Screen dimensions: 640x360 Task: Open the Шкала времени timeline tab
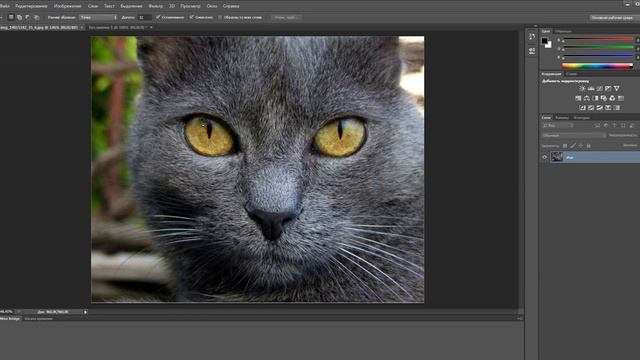(x=38, y=319)
